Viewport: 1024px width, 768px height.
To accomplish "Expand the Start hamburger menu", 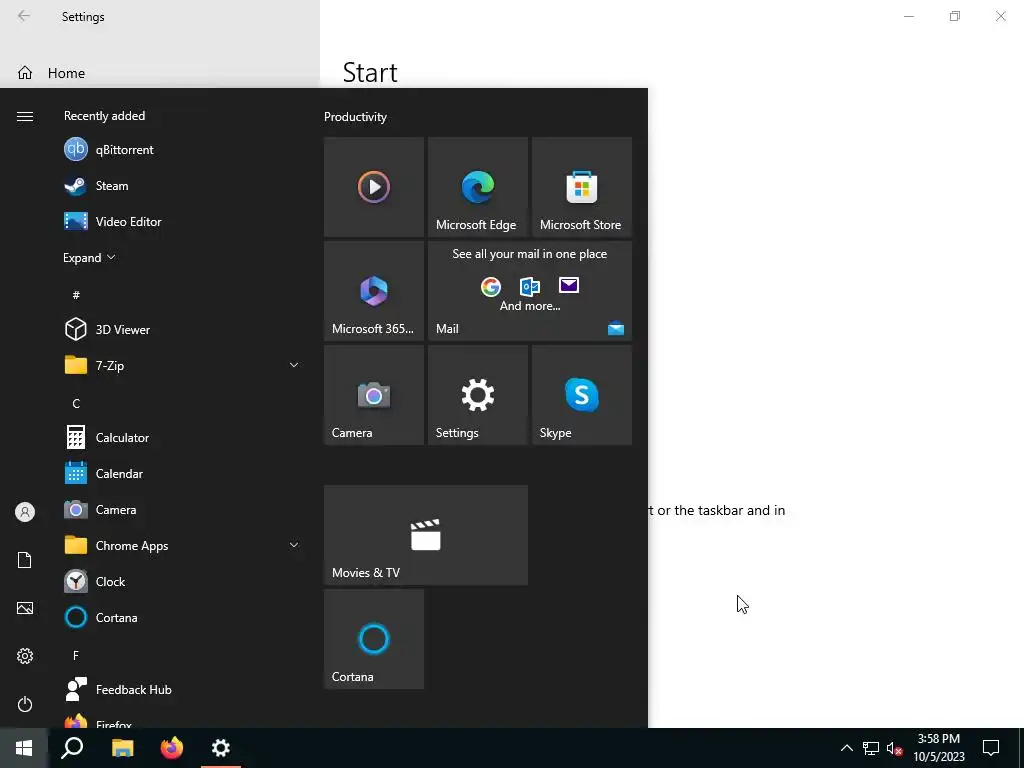I will coord(25,116).
